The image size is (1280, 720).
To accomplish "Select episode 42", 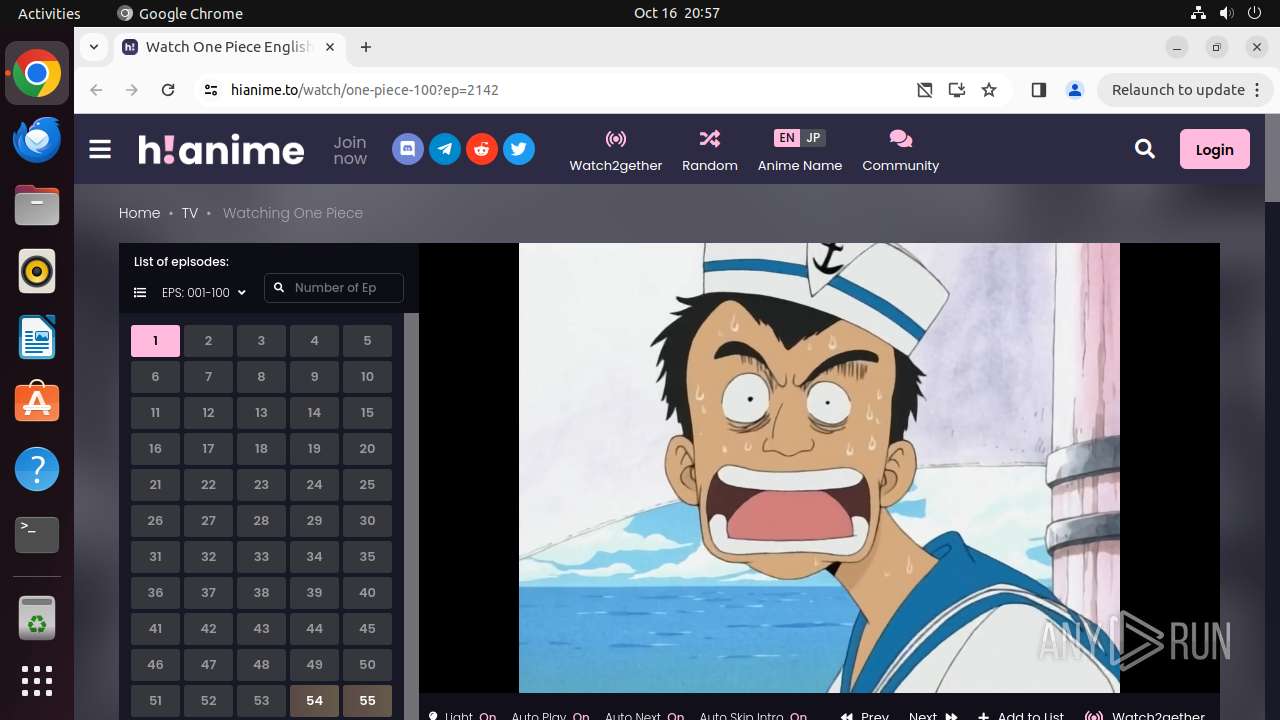I will point(208,629).
